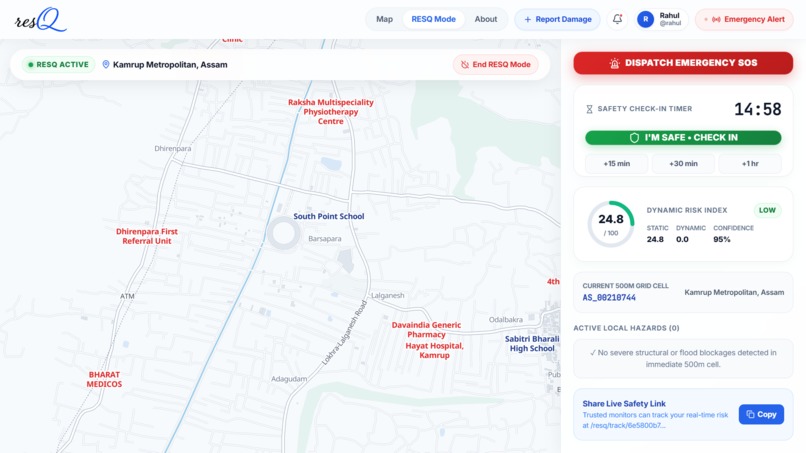Click the copy icon in Share Live Safety Link

click(x=750, y=414)
